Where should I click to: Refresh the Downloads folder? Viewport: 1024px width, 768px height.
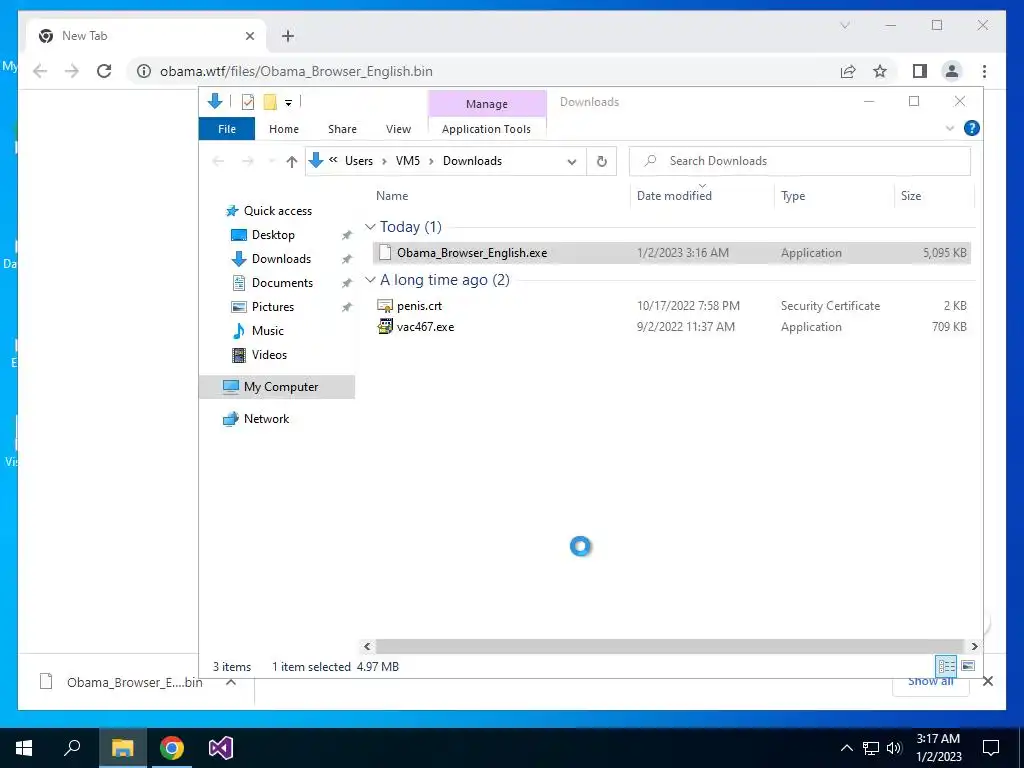[601, 161]
